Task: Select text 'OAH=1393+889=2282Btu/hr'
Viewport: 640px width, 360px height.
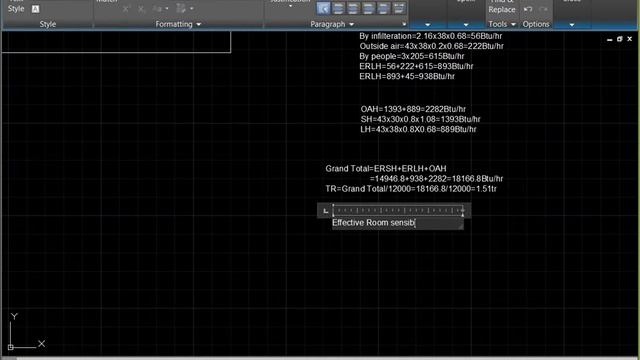Action: tap(413, 109)
